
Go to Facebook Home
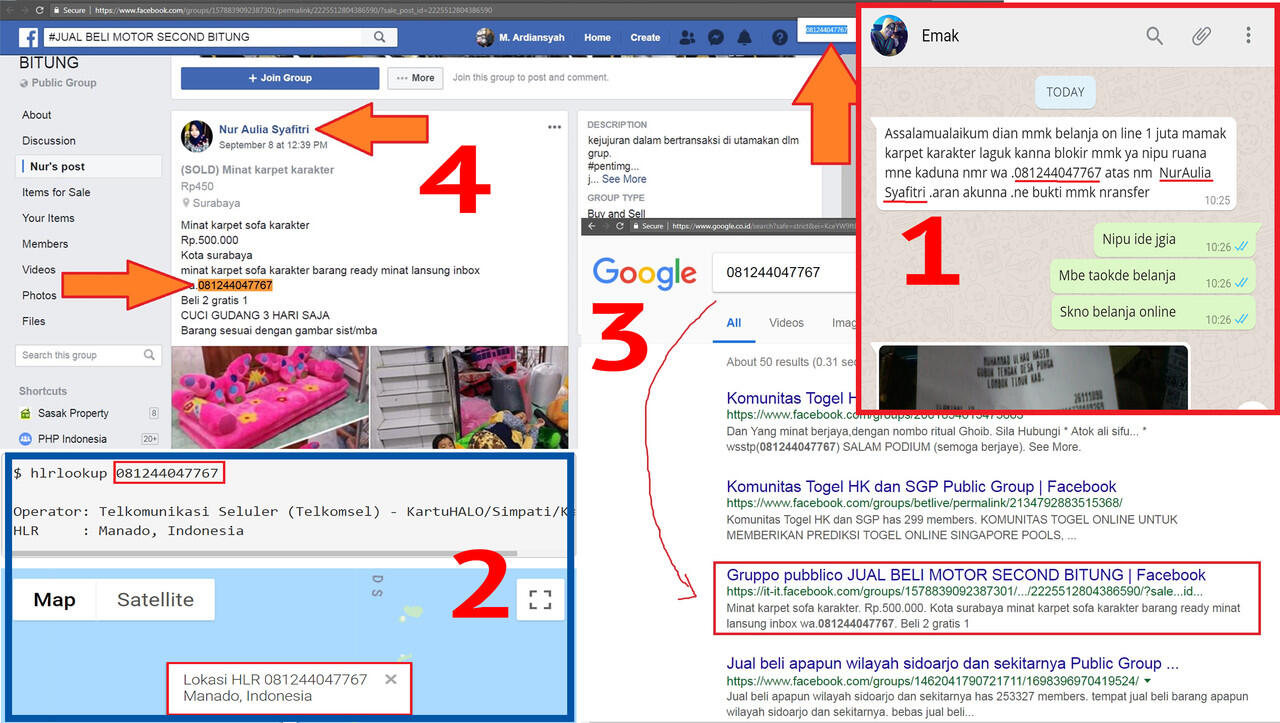point(597,38)
